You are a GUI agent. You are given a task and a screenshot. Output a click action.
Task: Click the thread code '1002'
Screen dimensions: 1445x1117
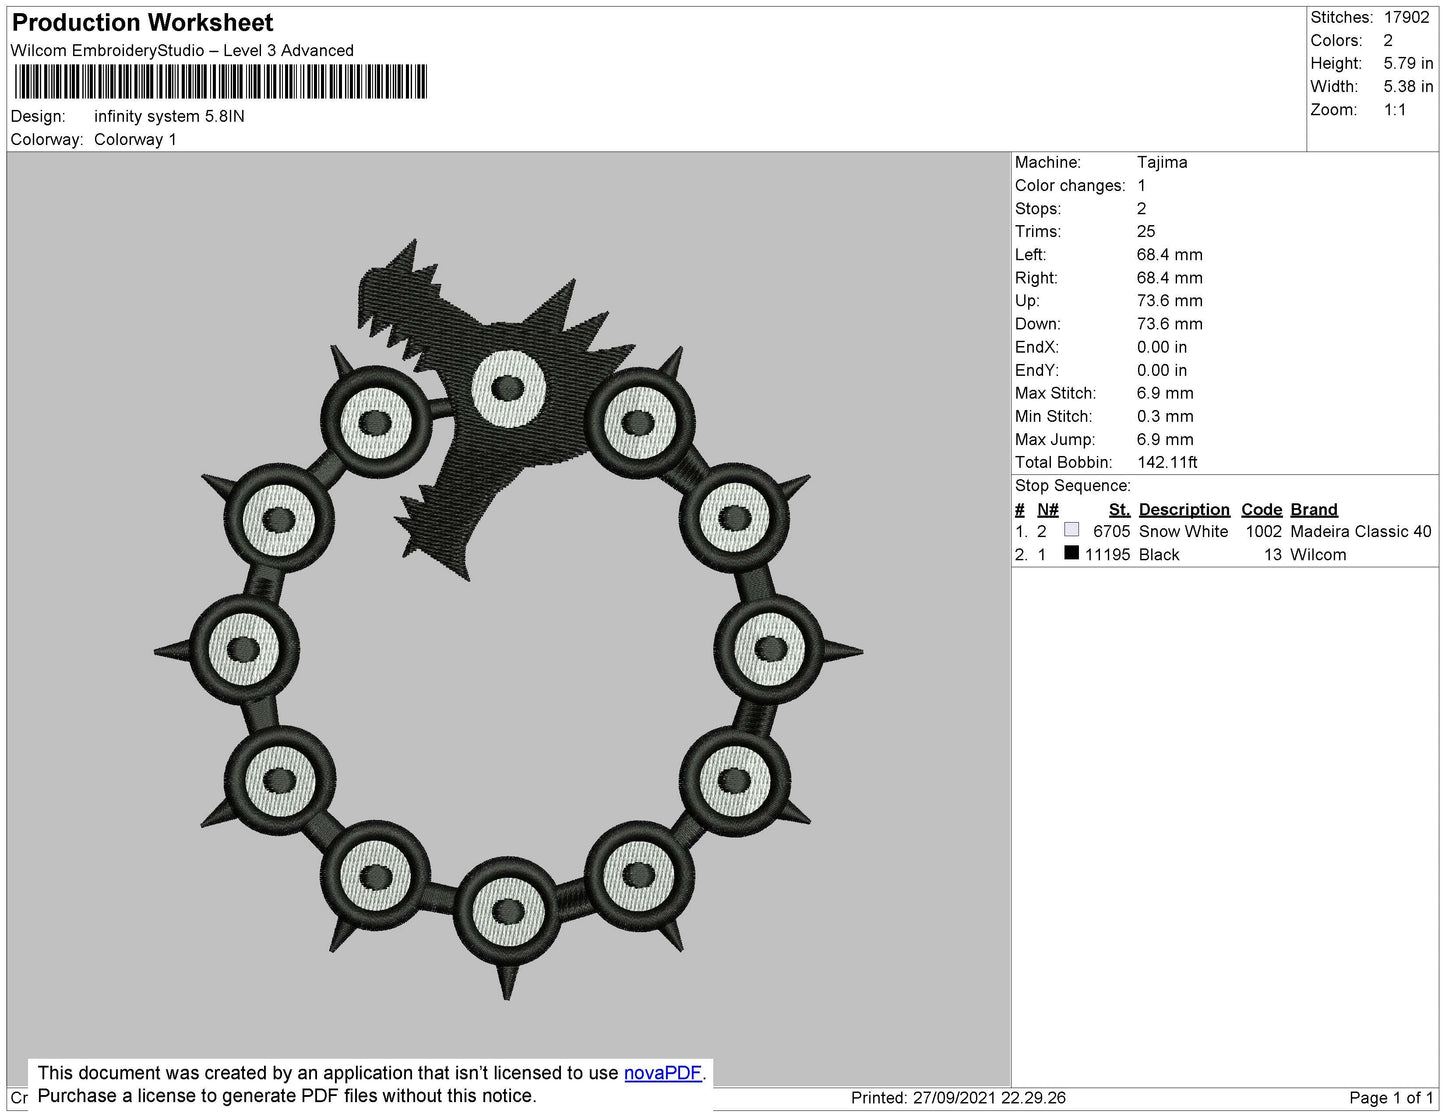1264,532
